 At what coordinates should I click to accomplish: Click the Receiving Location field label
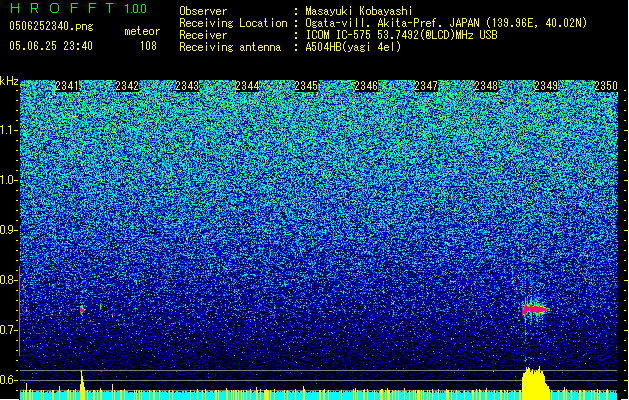click(x=233, y=23)
